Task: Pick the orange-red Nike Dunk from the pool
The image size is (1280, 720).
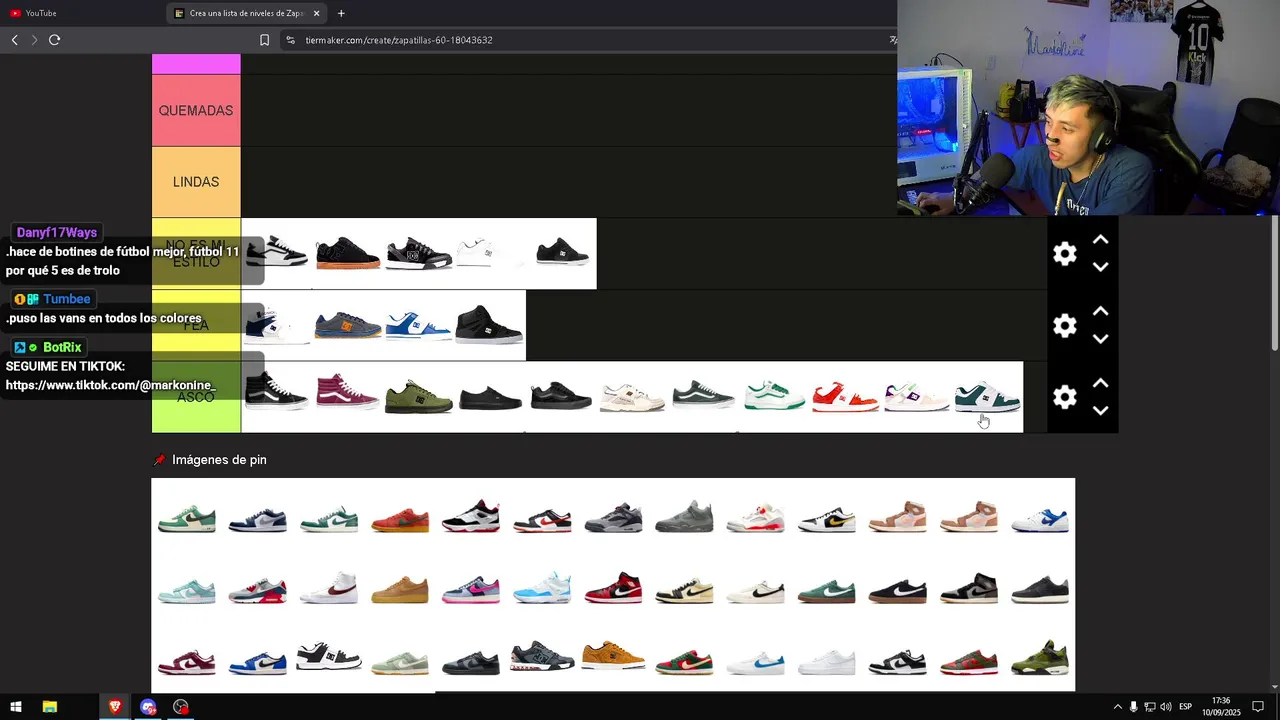Action: pos(400,519)
